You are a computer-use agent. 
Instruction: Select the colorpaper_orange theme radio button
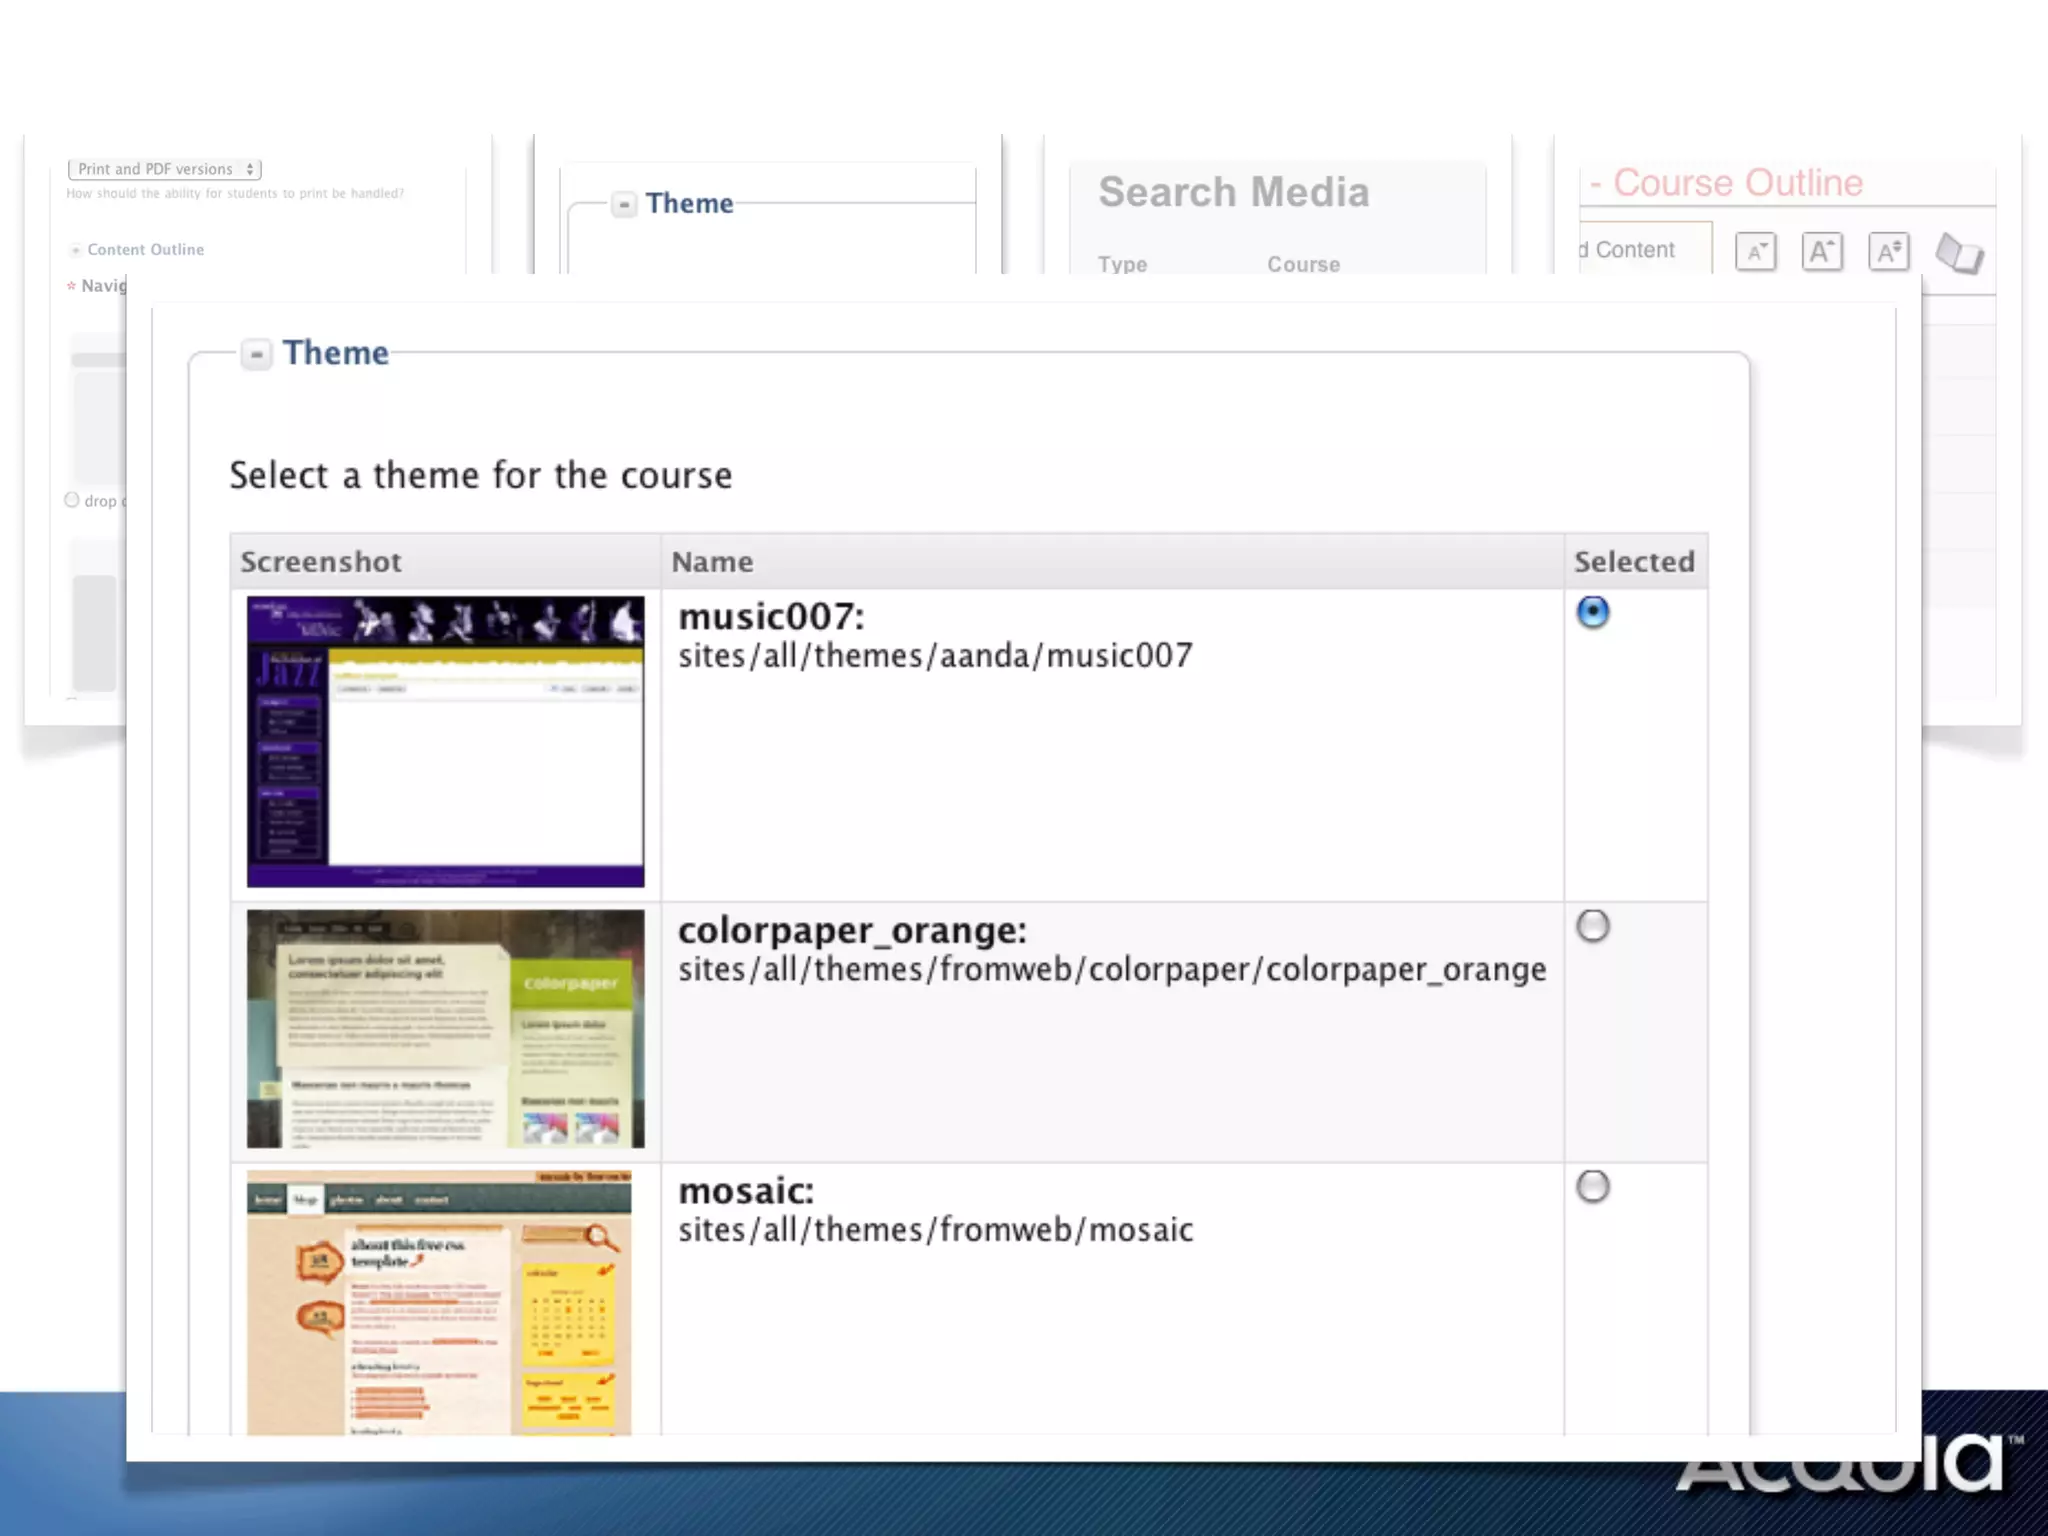[x=1592, y=926]
